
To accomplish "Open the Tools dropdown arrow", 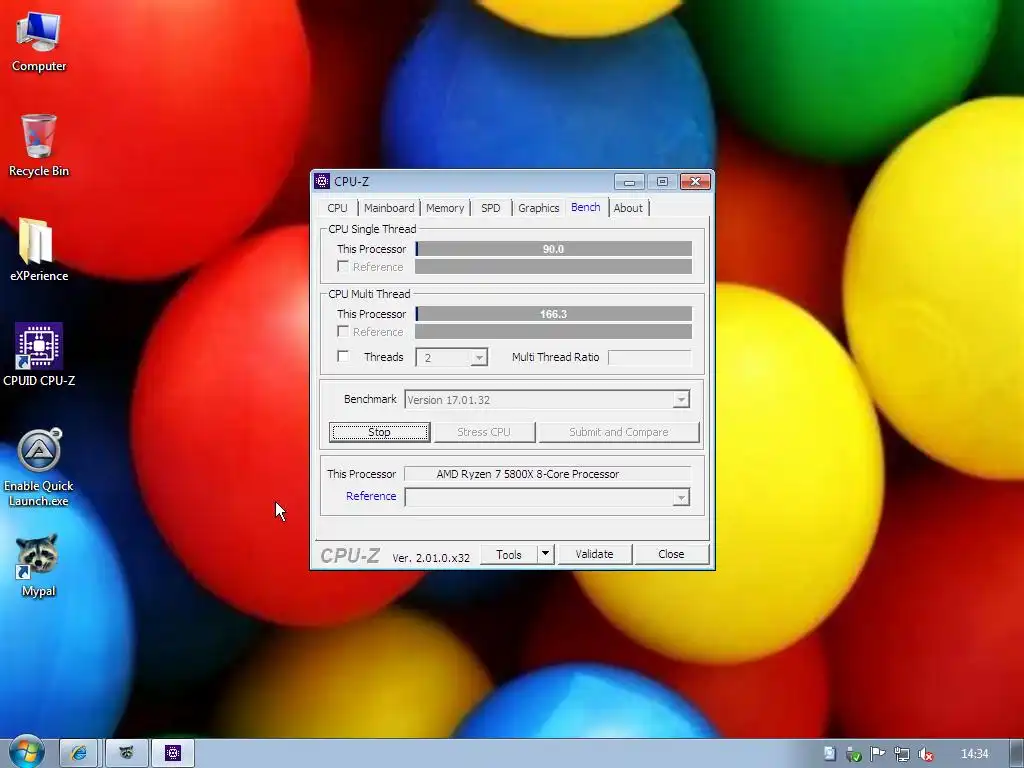I will [545, 554].
